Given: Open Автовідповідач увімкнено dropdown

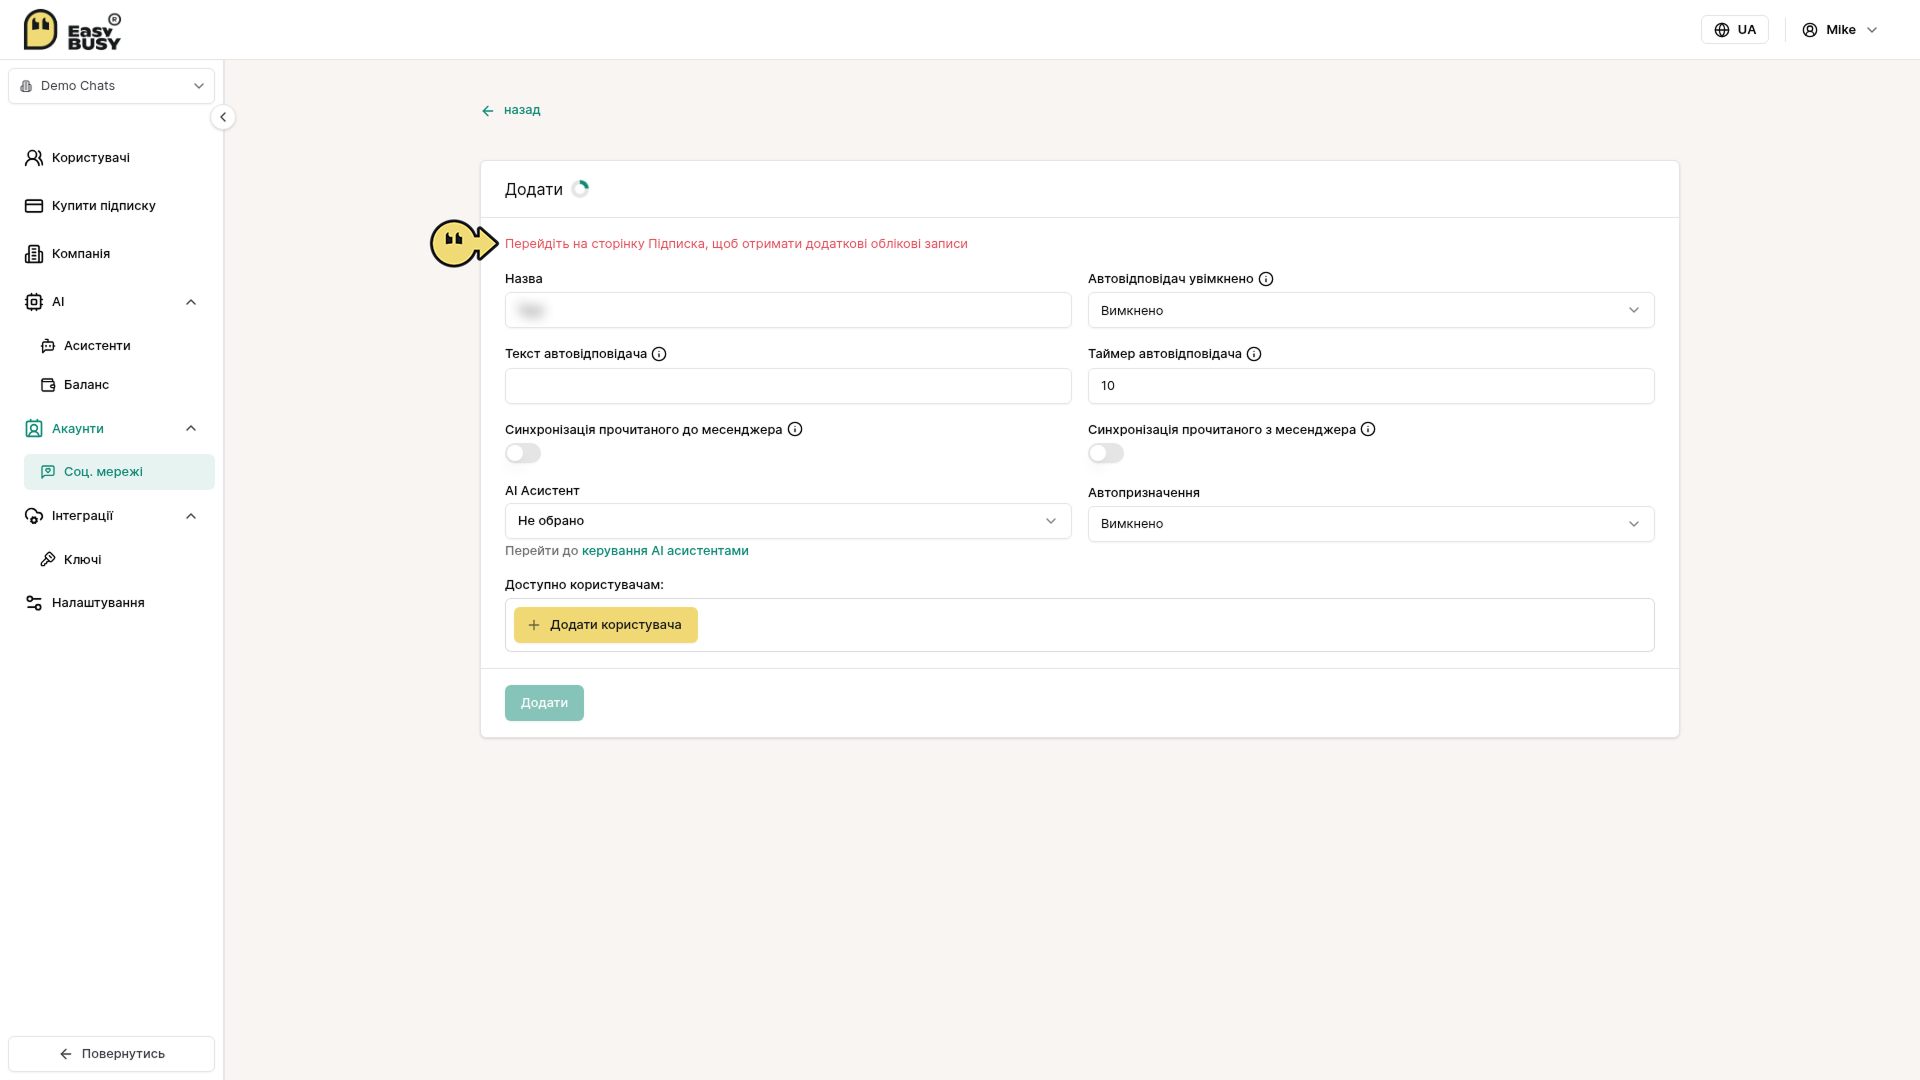Looking at the screenshot, I should 1371,310.
